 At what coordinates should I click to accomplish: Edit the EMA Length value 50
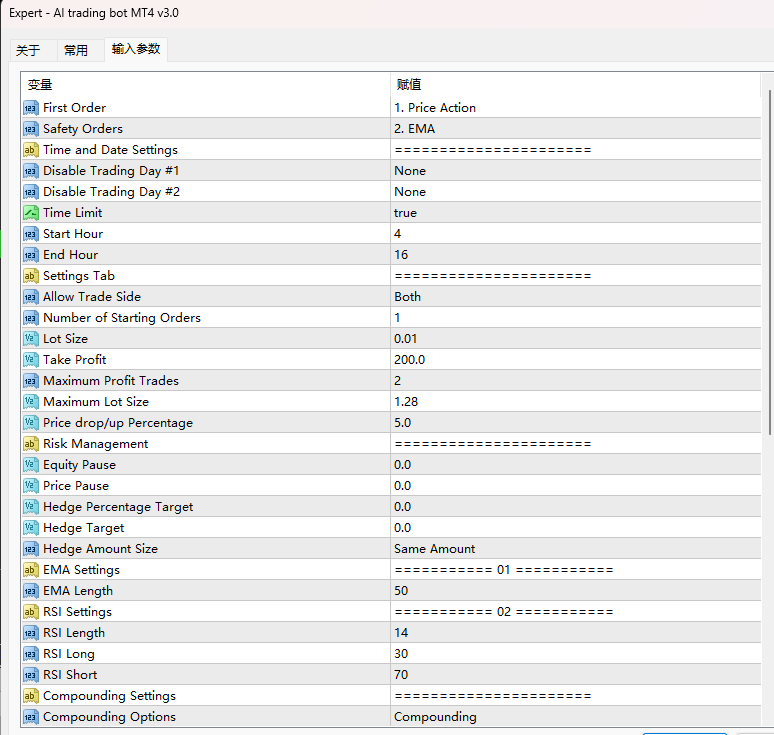pyautogui.click(x=576, y=591)
